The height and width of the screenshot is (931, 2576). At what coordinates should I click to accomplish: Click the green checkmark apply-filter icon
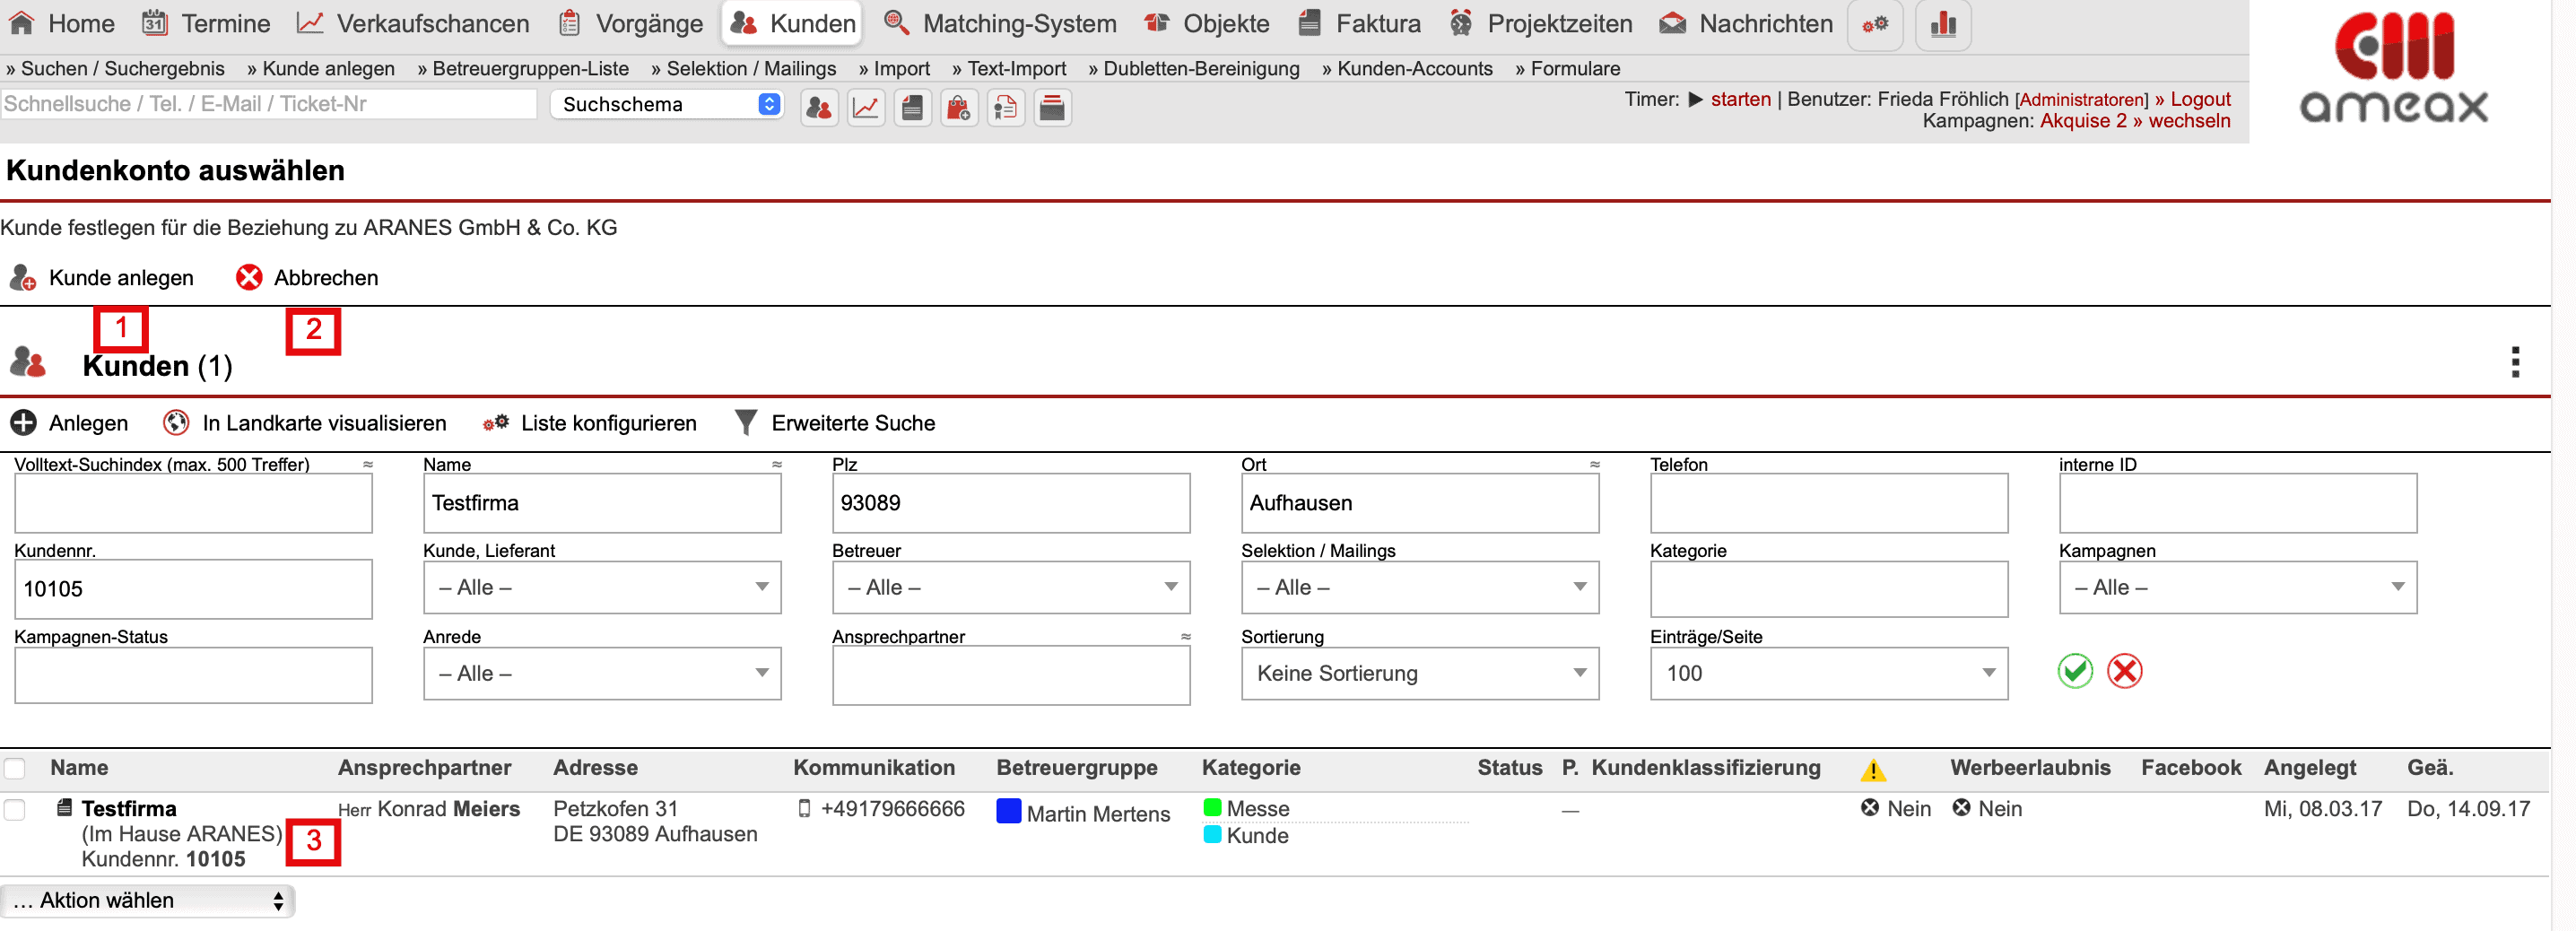pyautogui.click(x=2074, y=671)
